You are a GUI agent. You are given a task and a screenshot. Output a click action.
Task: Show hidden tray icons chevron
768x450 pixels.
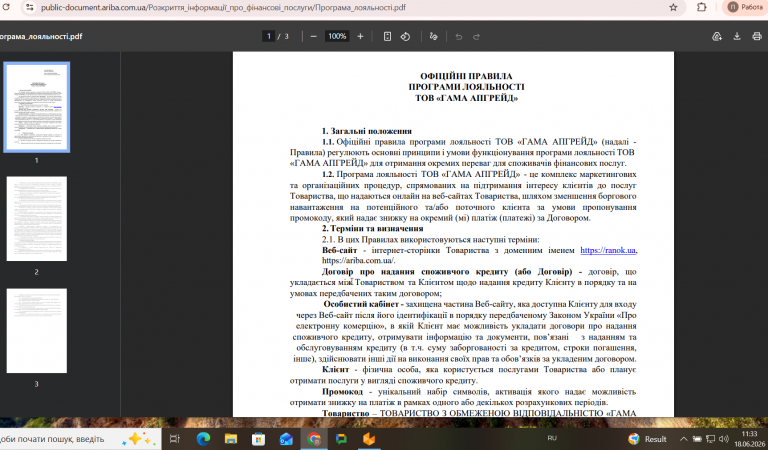pyautogui.click(x=683, y=439)
